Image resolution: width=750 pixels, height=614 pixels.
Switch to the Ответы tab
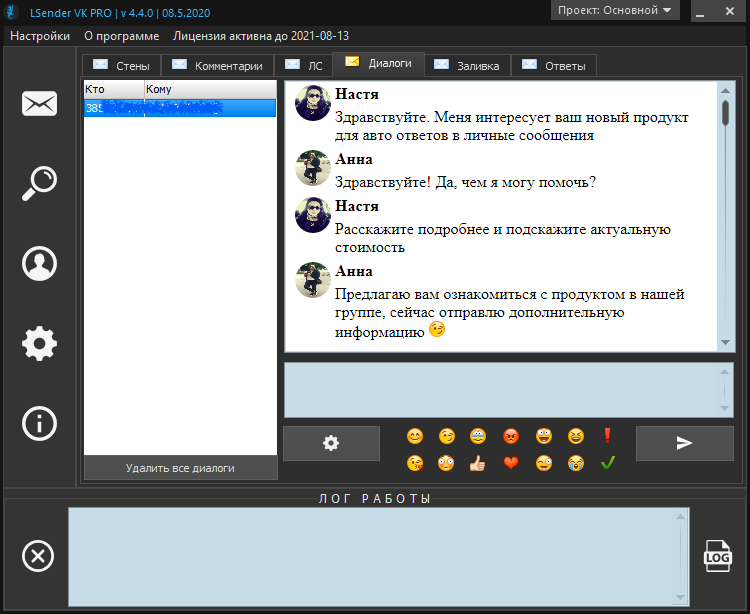[554, 66]
